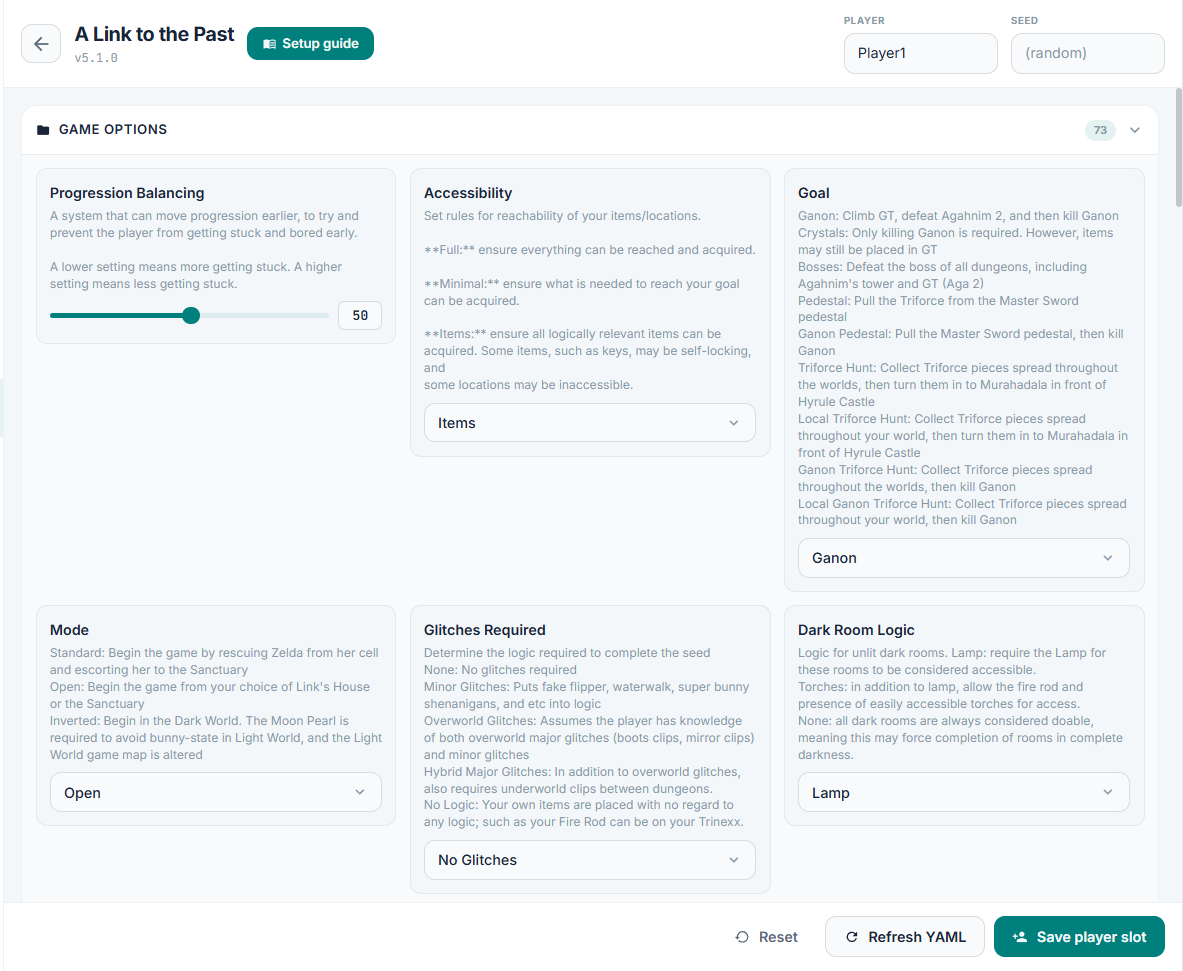The image size is (1183, 971).
Task: Click the back arrow button
Action: pyautogui.click(x=41, y=44)
